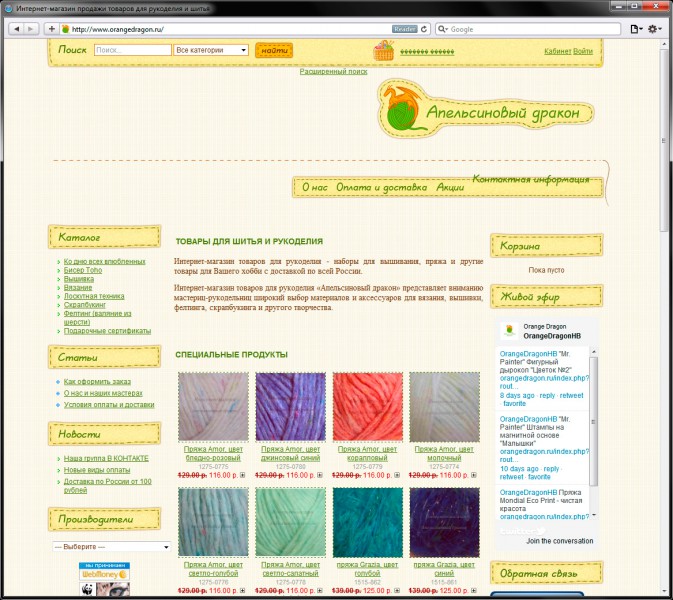Open the Скрапбукинг category

coord(85,304)
